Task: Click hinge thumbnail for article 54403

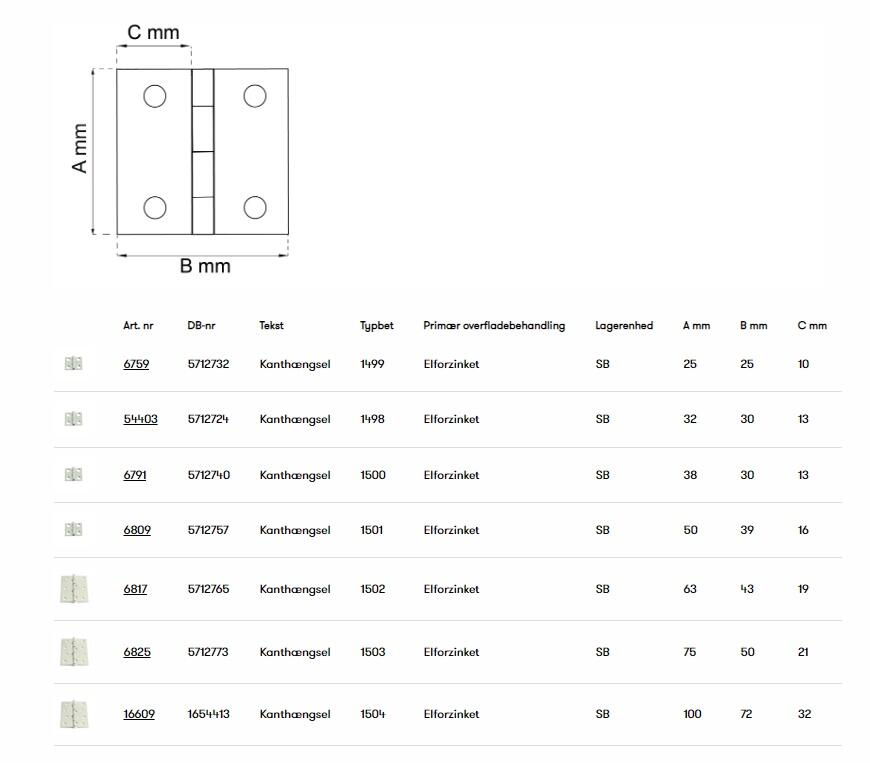Action: (73, 419)
